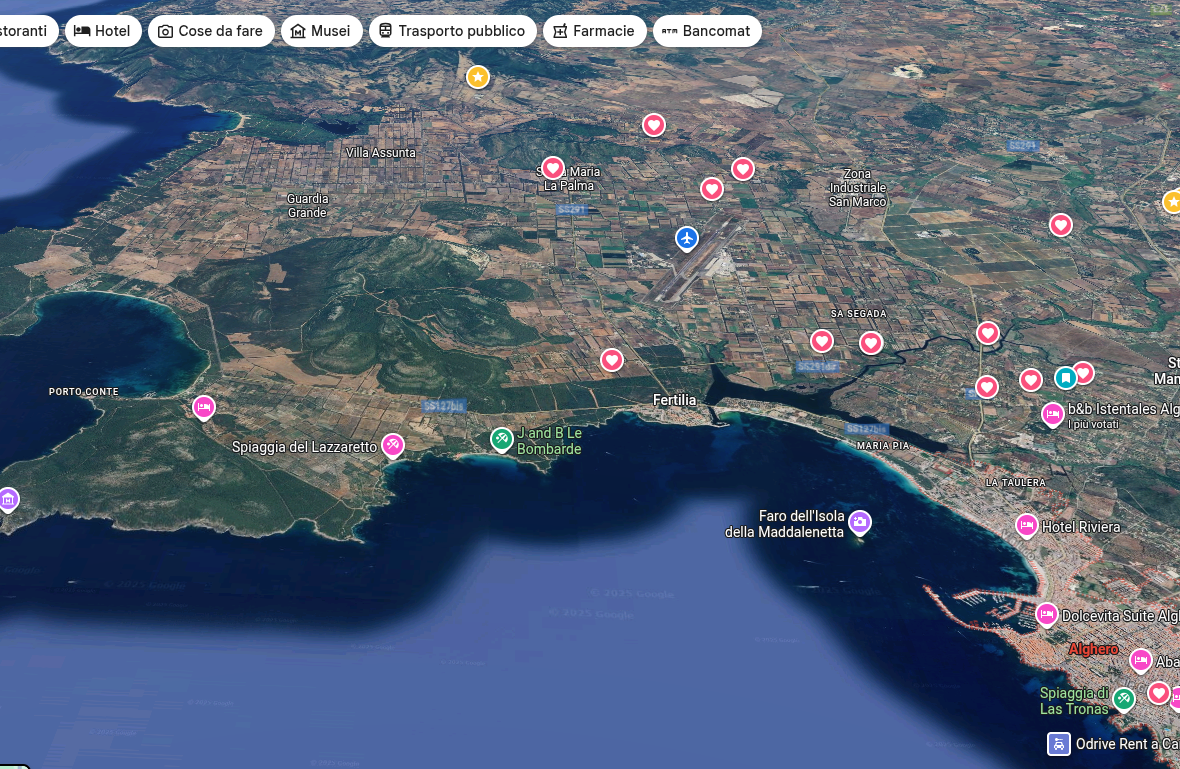
Task: Select the restaurant marker for J and B Le Bombarde
Action: pyautogui.click(x=501, y=439)
